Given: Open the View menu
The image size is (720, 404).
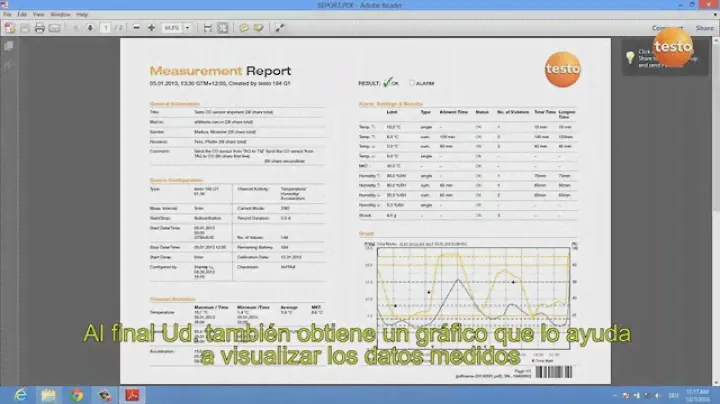Looking at the screenshot, I should (x=37, y=15).
